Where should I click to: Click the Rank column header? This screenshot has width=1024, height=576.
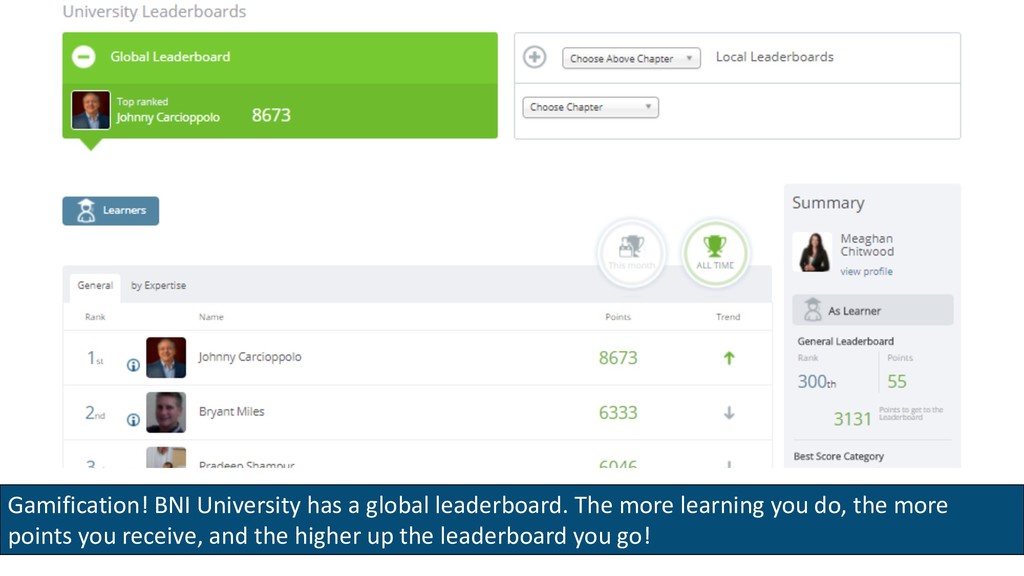(x=95, y=317)
